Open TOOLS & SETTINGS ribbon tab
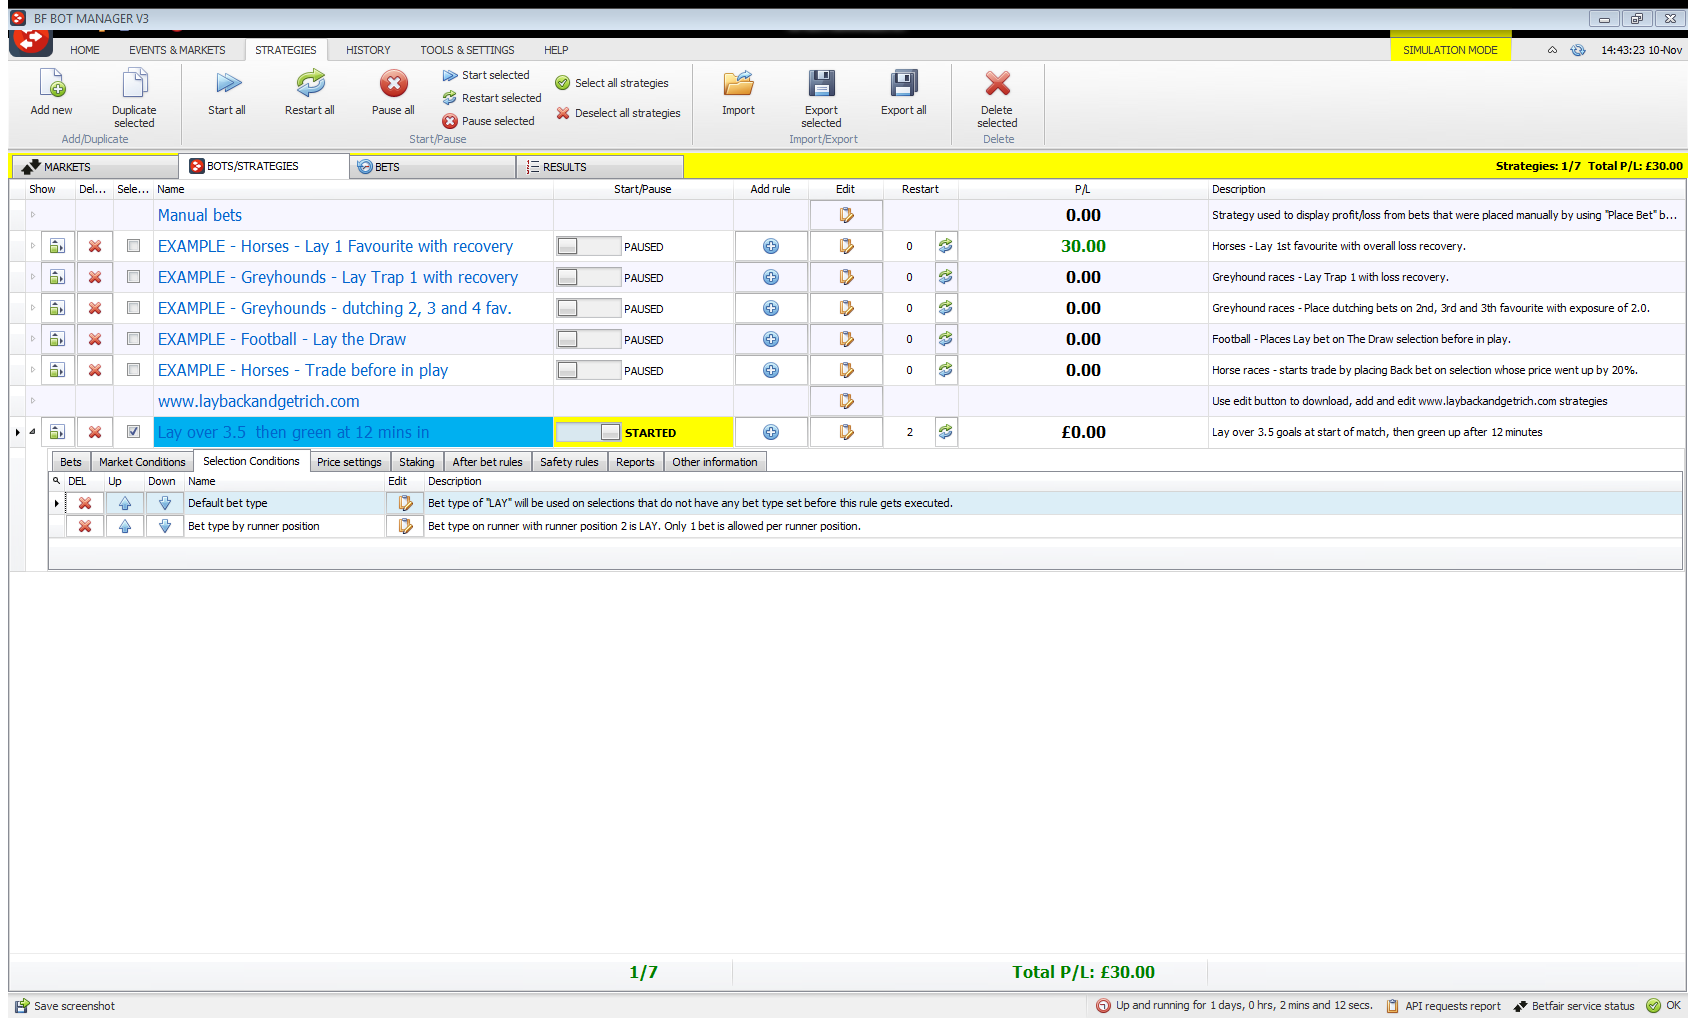The image size is (1696, 1026). 467,50
